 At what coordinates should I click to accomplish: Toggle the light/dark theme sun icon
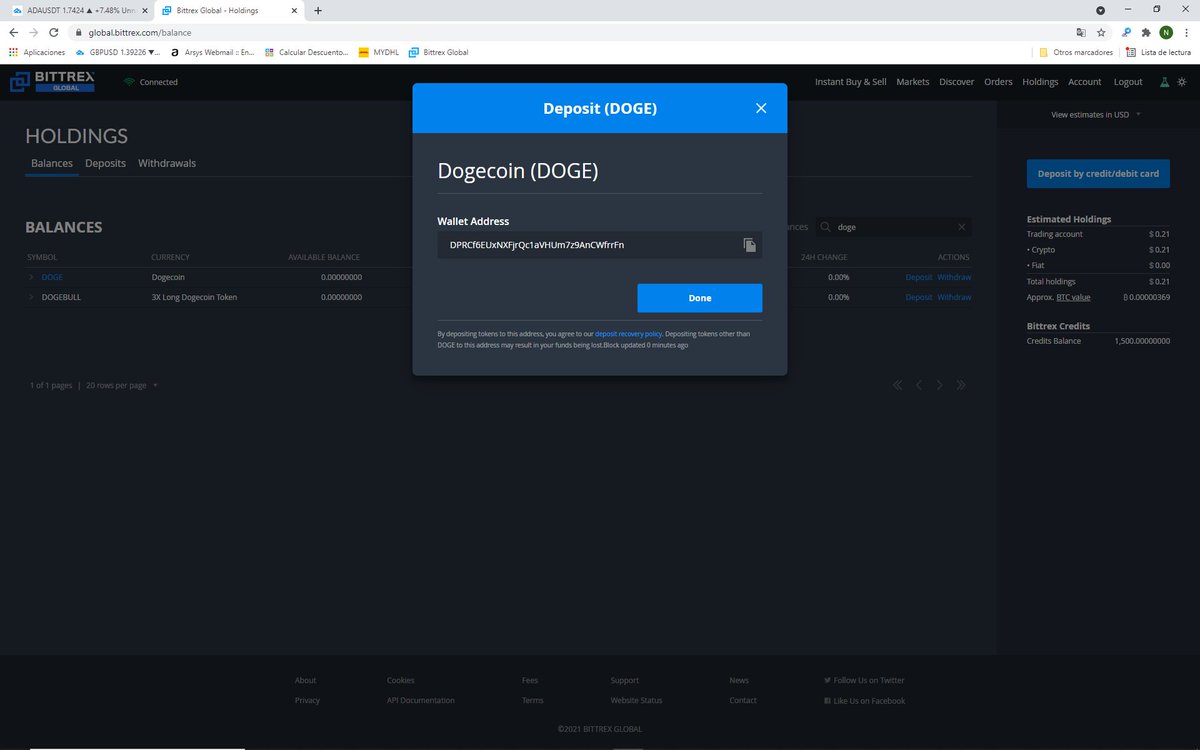pyautogui.click(x=1182, y=82)
